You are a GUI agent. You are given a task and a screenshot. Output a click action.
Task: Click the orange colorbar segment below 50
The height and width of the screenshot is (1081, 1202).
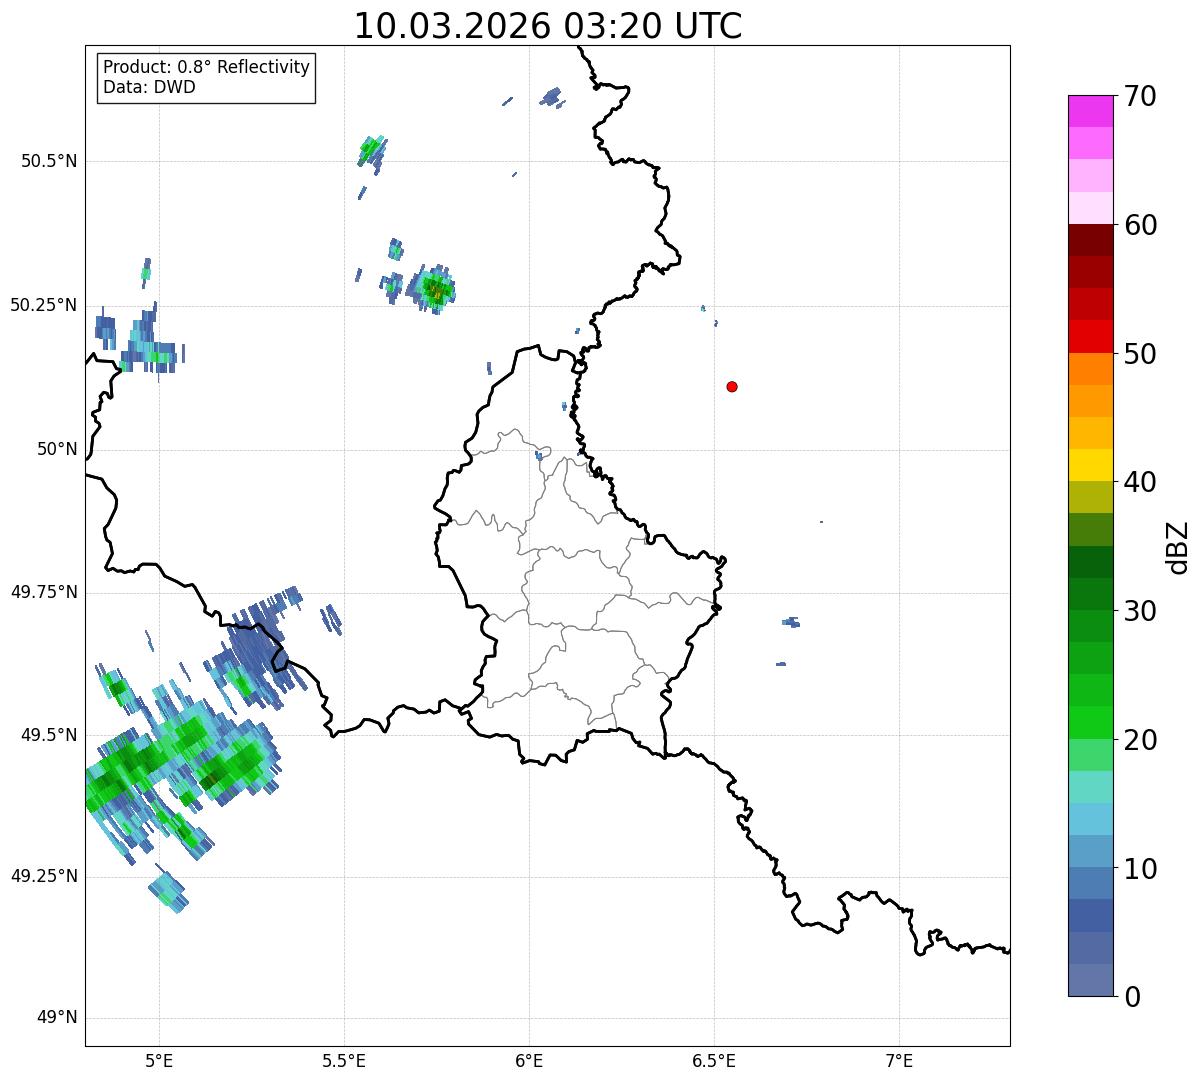(x=1091, y=369)
